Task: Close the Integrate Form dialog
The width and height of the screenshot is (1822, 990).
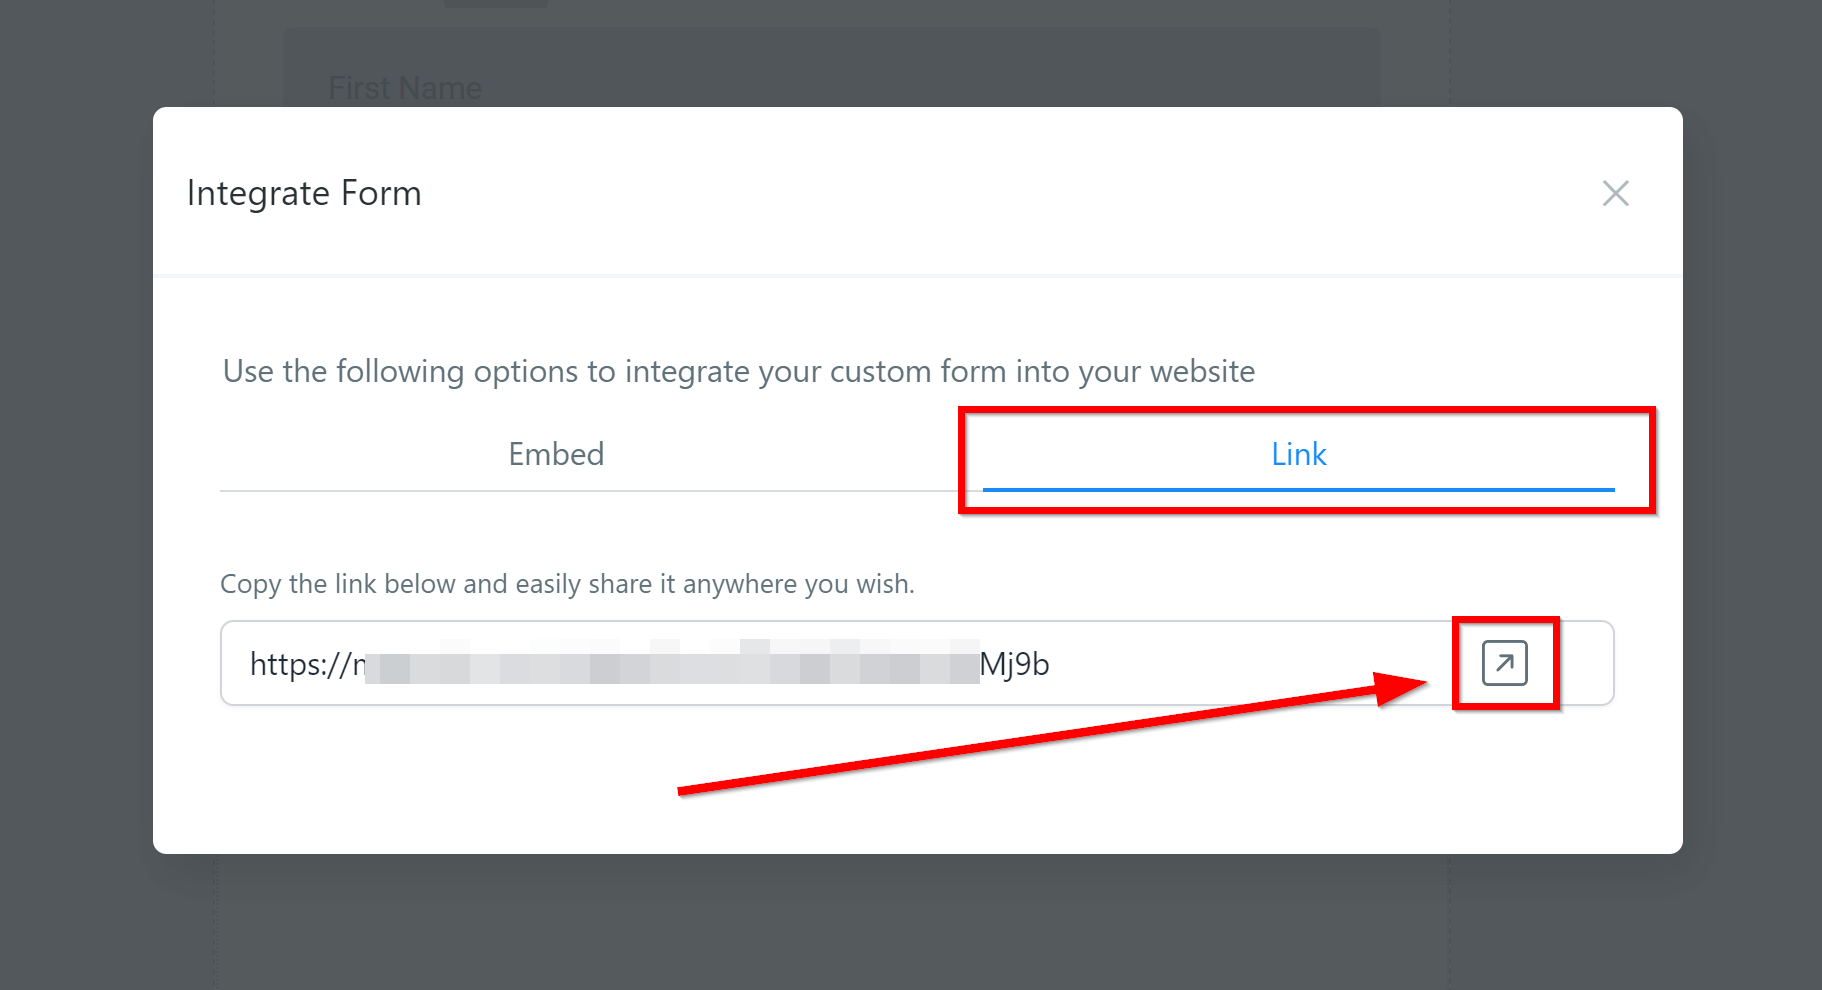Action: [x=1615, y=193]
